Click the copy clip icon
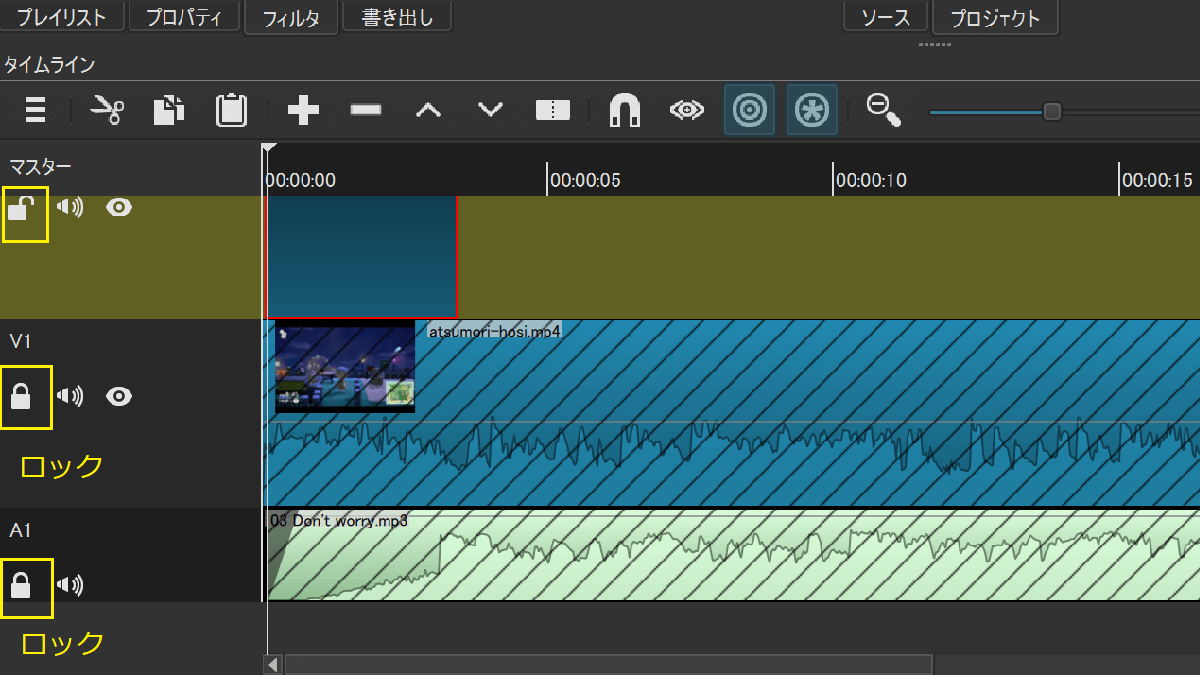This screenshot has height=675, width=1200. click(168, 110)
